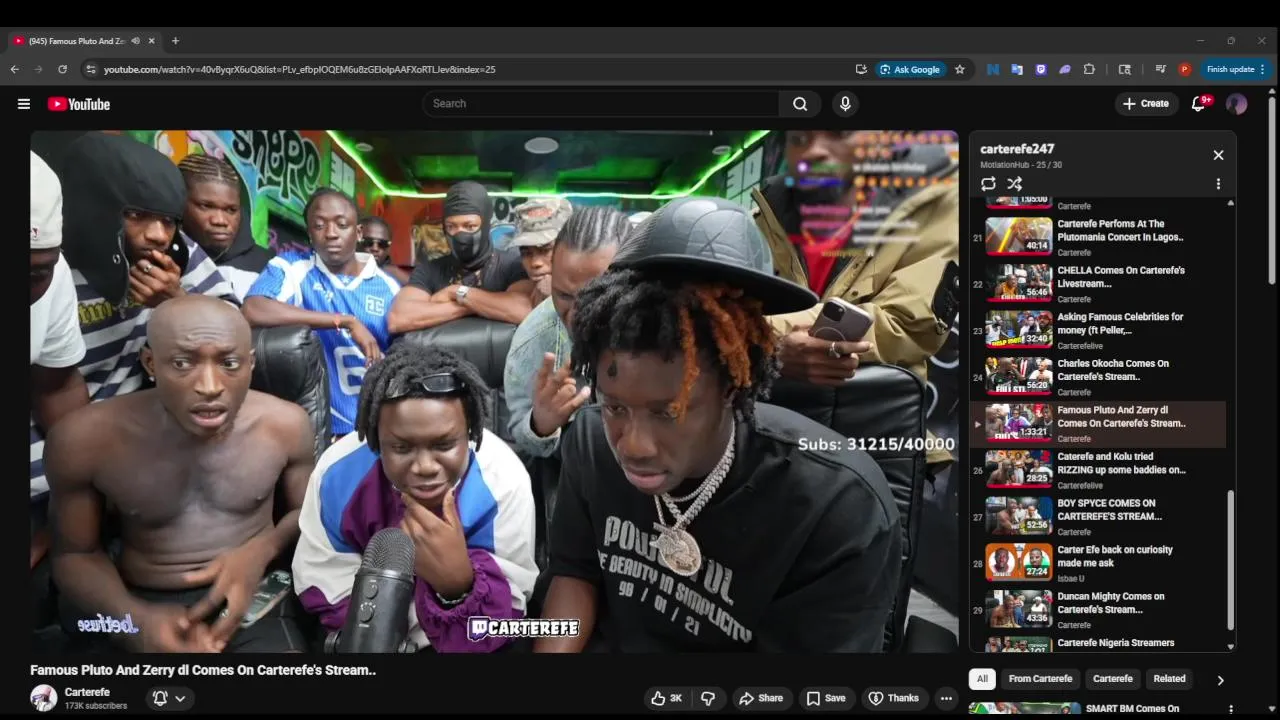This screenshot has width=1280, height=720.
Task: Open the translate extension icon
Action: pyautogui.click(x=1017, y=69)
